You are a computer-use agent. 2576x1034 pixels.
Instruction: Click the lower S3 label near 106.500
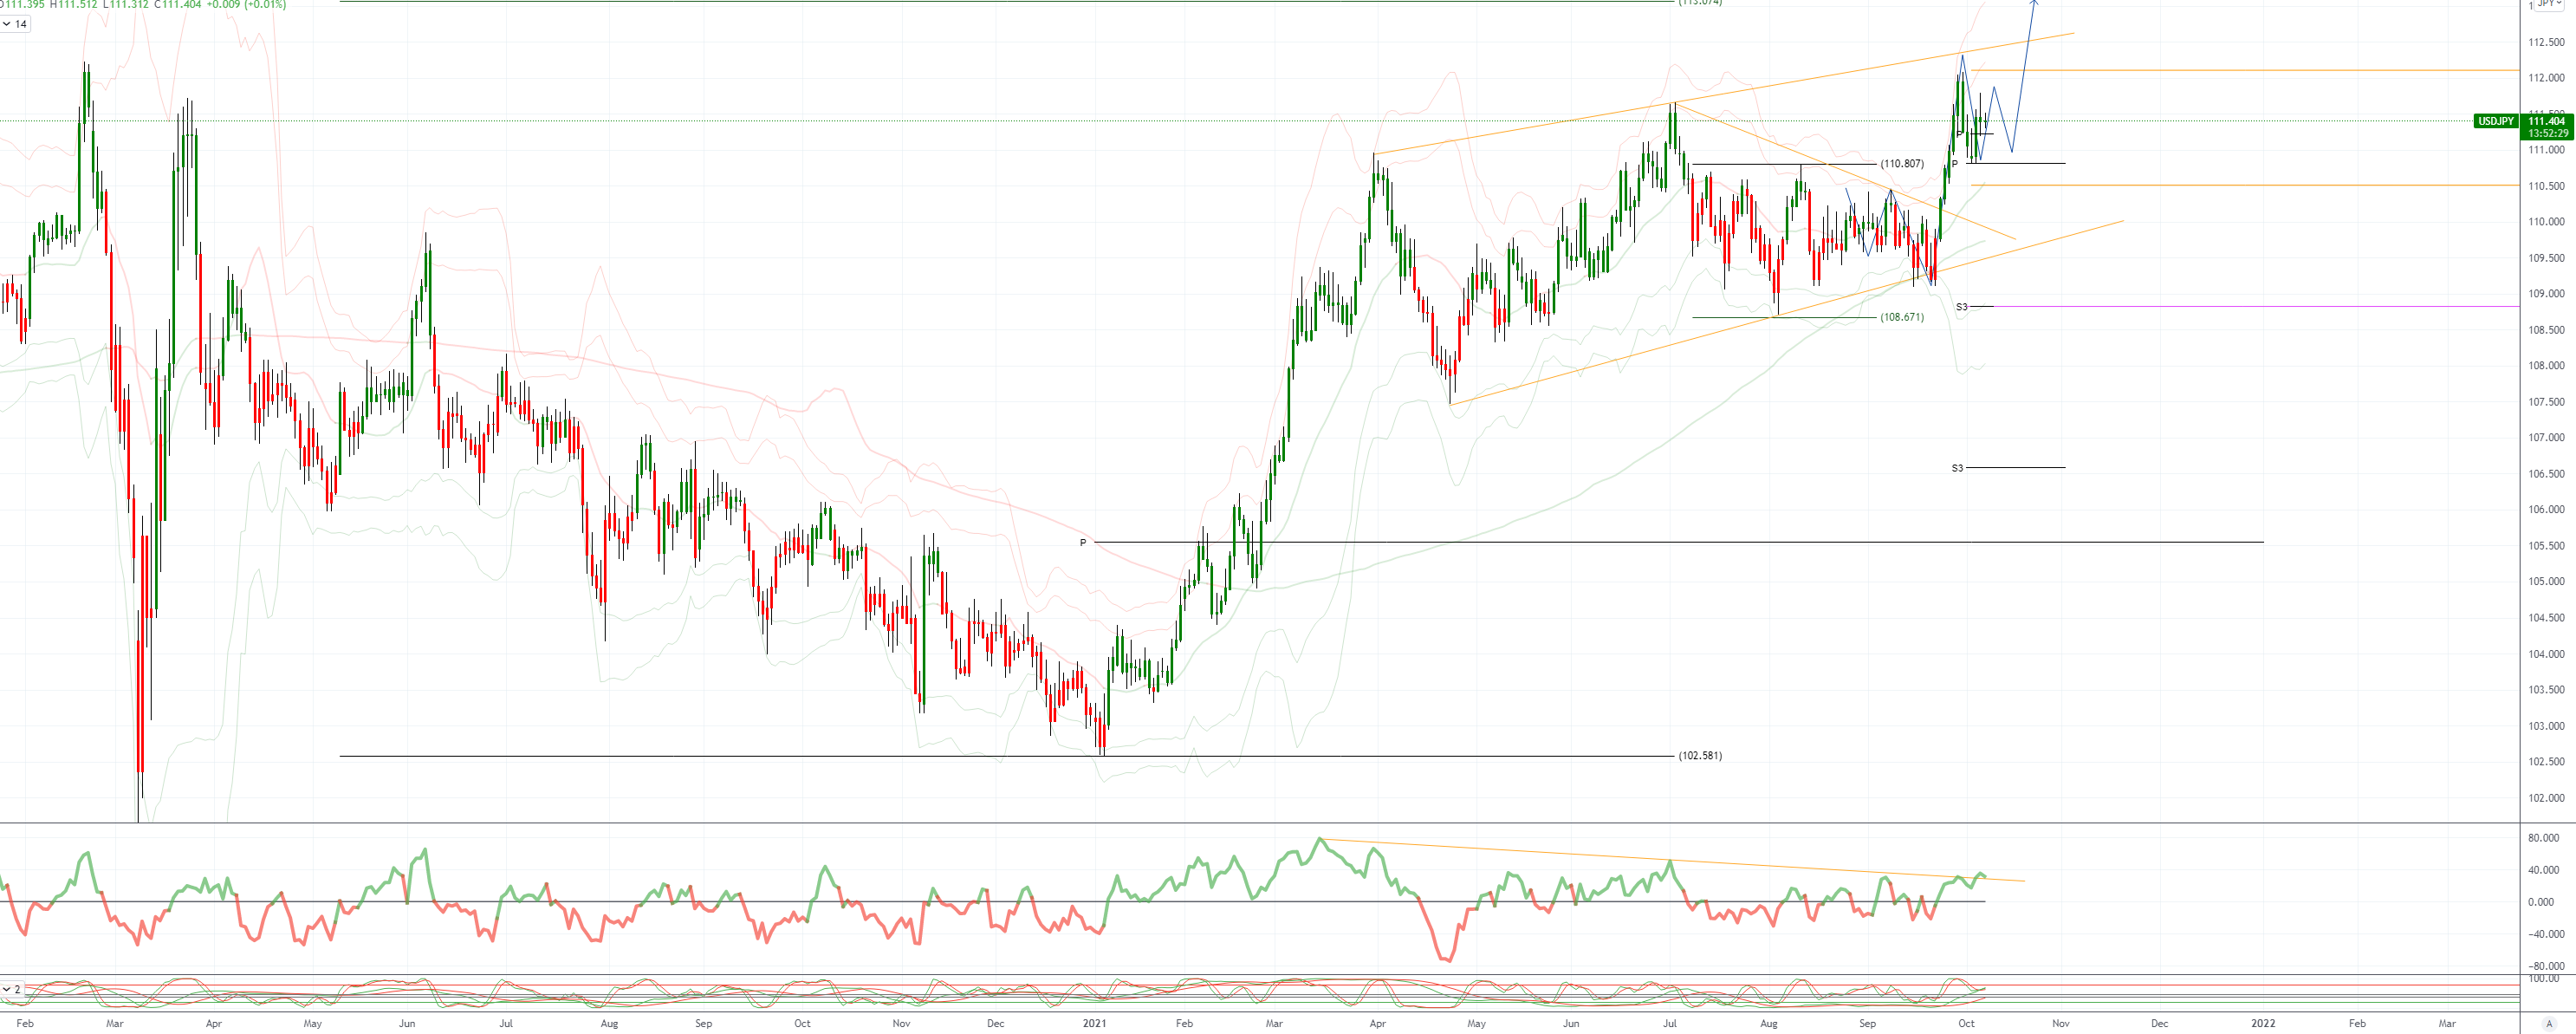pyautogui.click(x=1957, y=468)
